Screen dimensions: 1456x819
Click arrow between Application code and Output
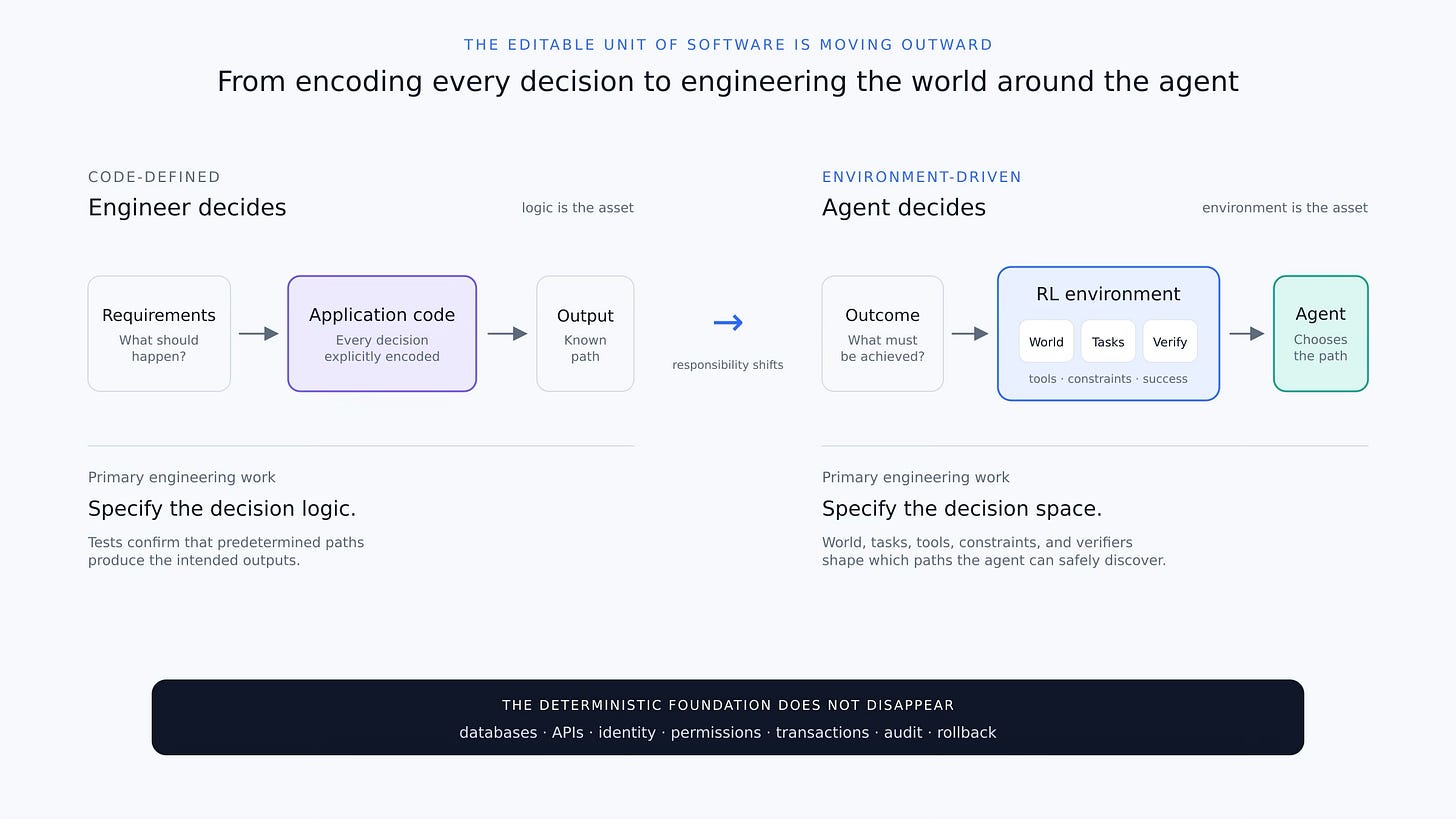click(507, 333)
